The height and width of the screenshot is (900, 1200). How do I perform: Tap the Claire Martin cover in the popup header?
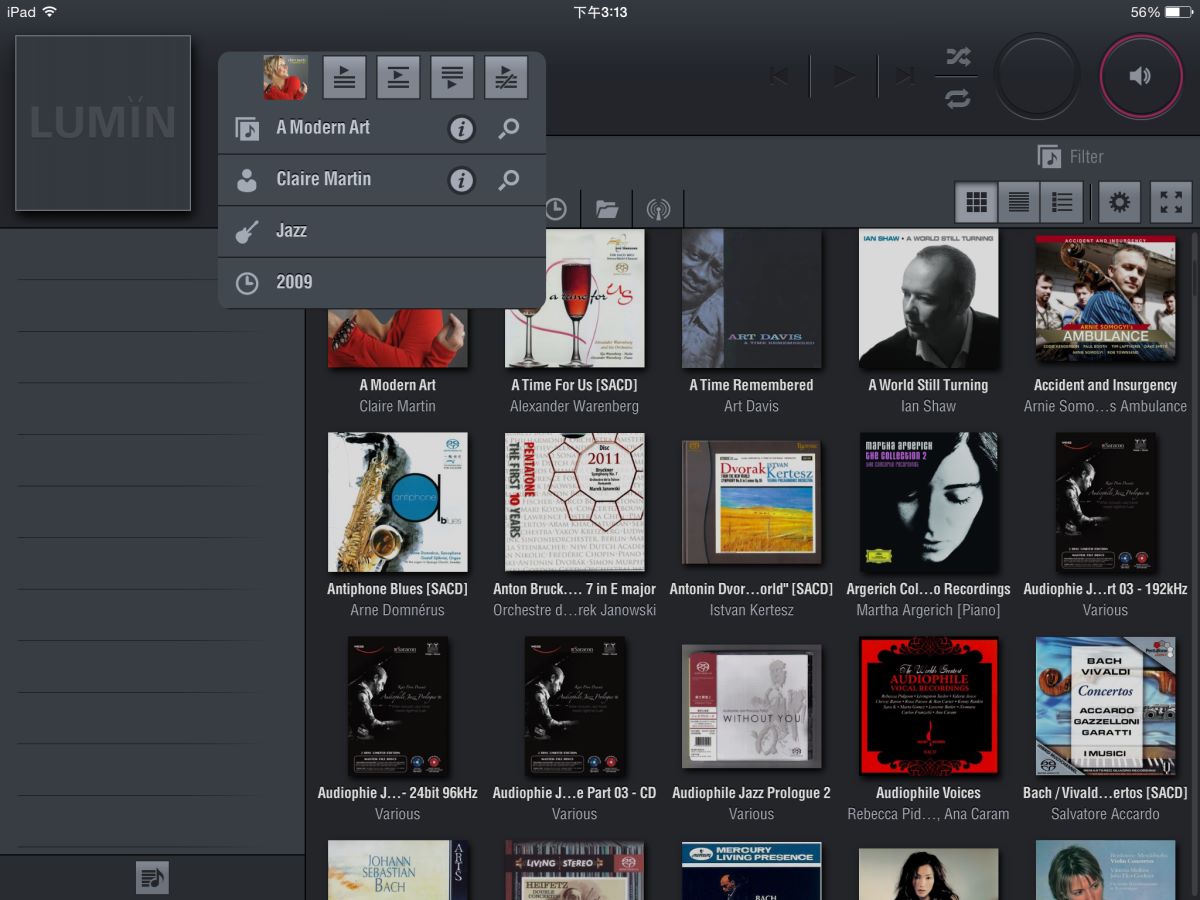285,77
